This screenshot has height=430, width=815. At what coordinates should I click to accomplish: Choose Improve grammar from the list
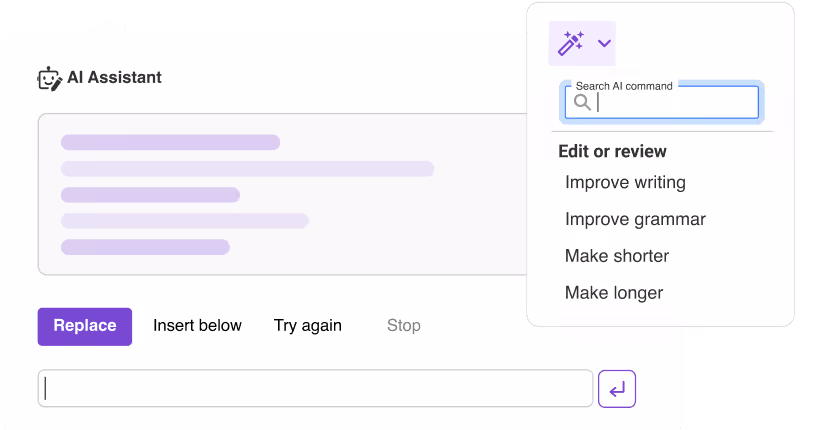click(x=635, y=219)
